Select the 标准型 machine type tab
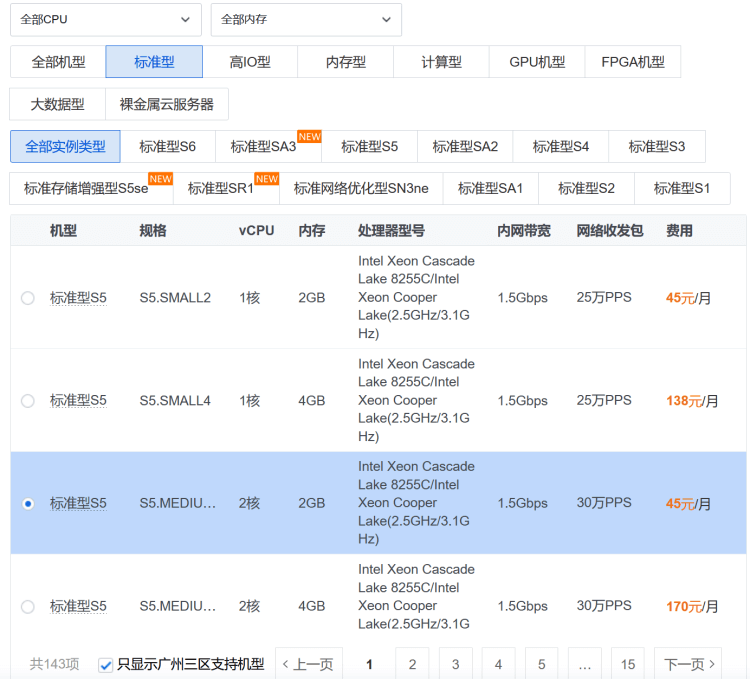 coord(154,62)
